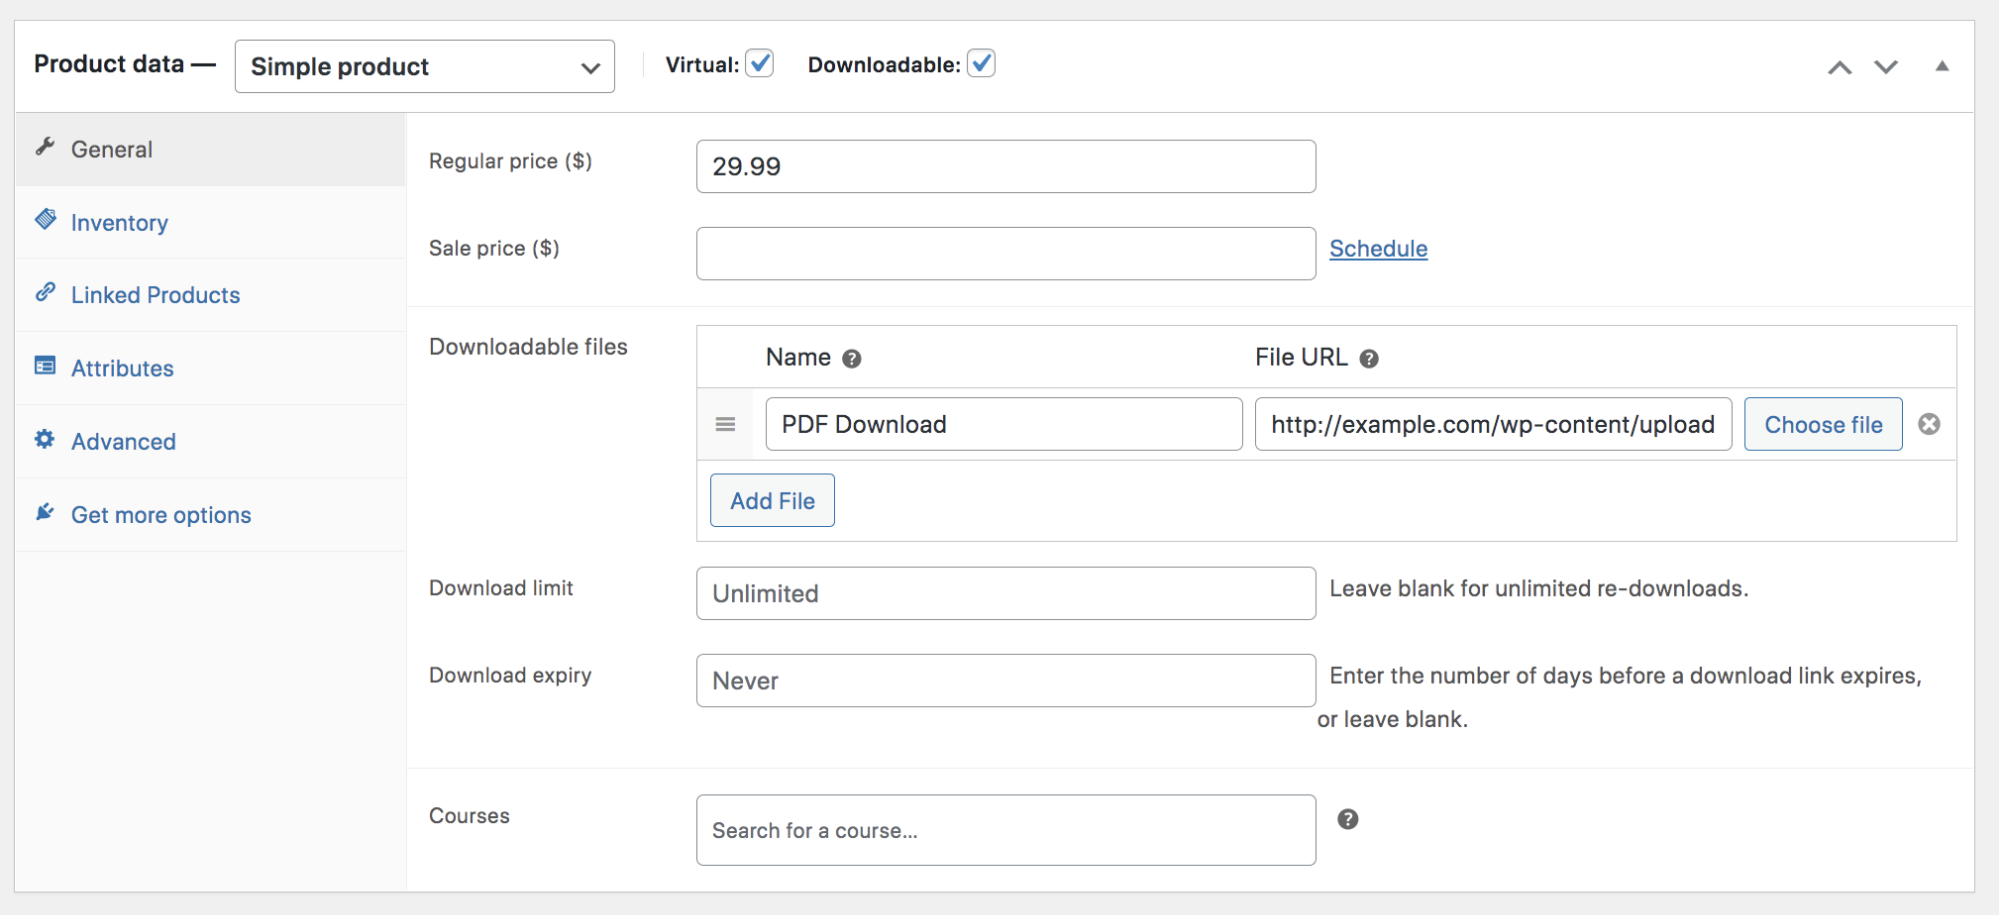
Task: Click the Add File button
Action: (x=771, y=500)
